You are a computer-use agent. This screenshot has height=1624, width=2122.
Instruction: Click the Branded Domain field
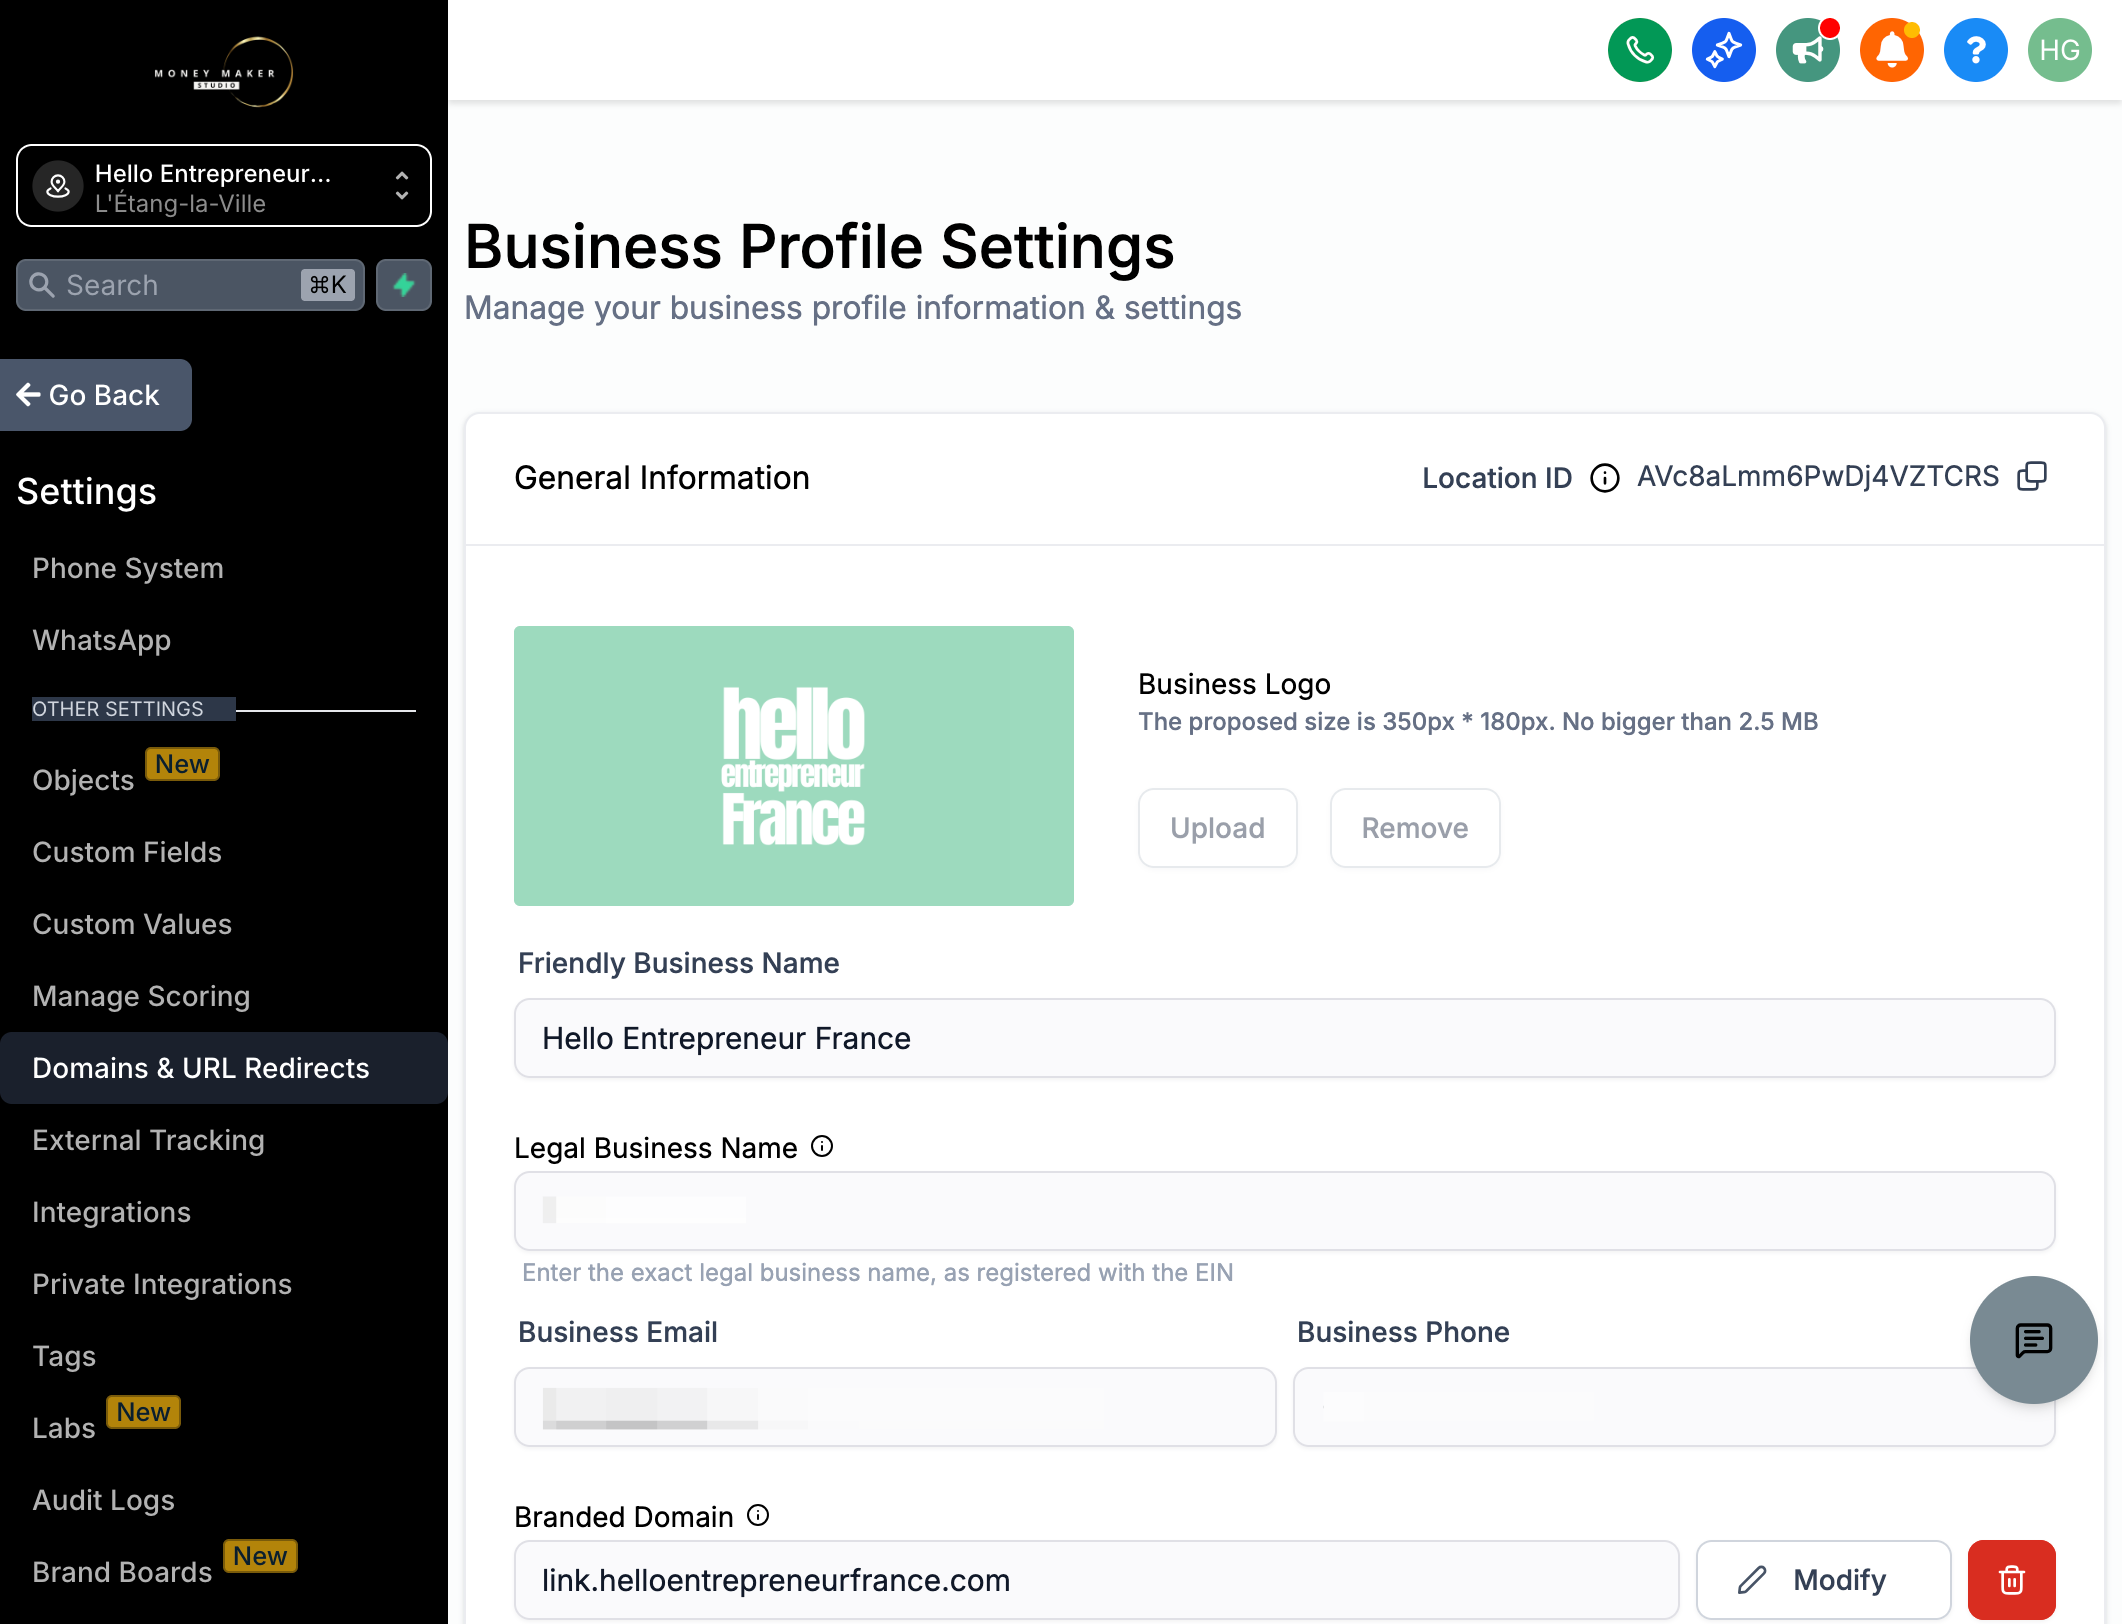pos(1096,1580)
